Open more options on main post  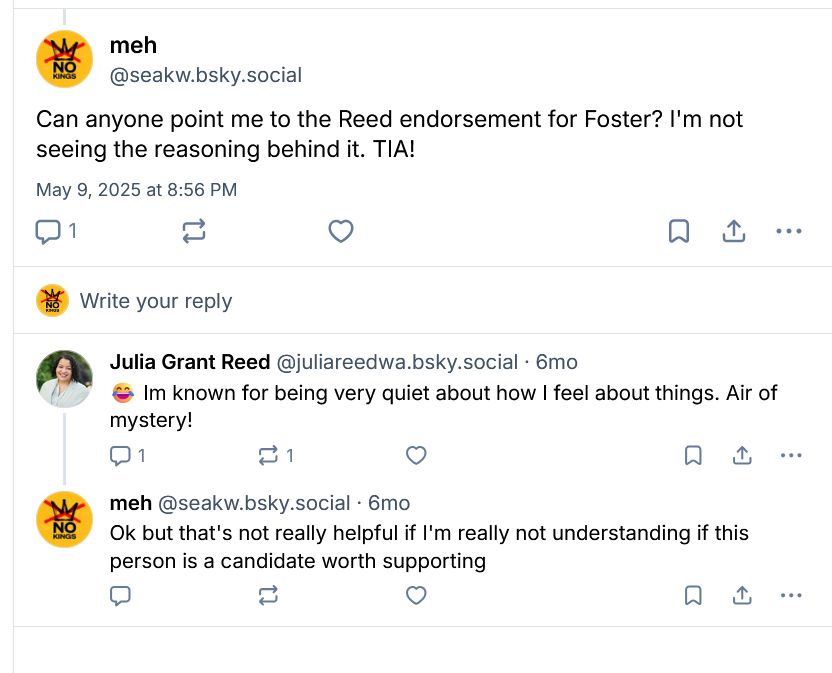[x=789, y=232]
